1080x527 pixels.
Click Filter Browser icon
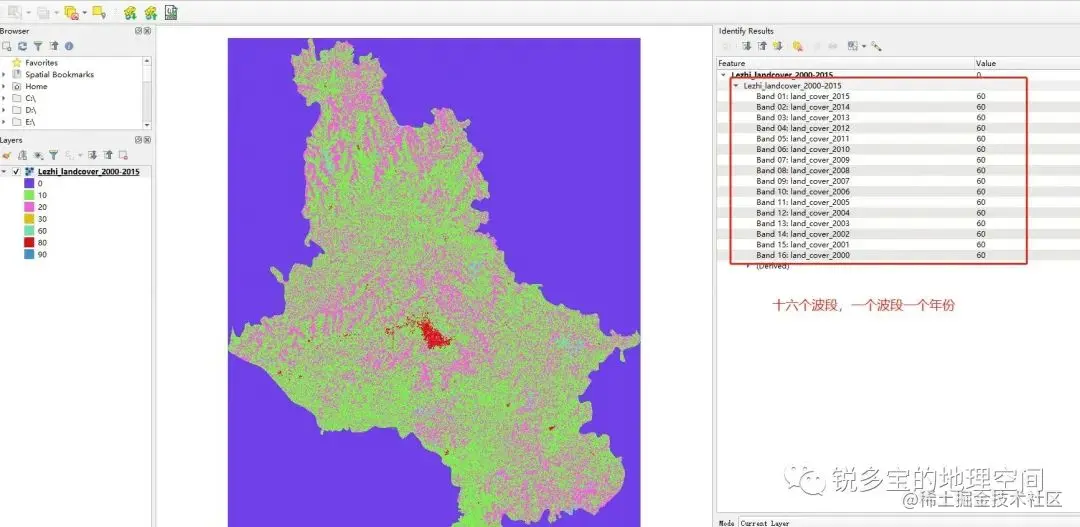pos(38,46)
